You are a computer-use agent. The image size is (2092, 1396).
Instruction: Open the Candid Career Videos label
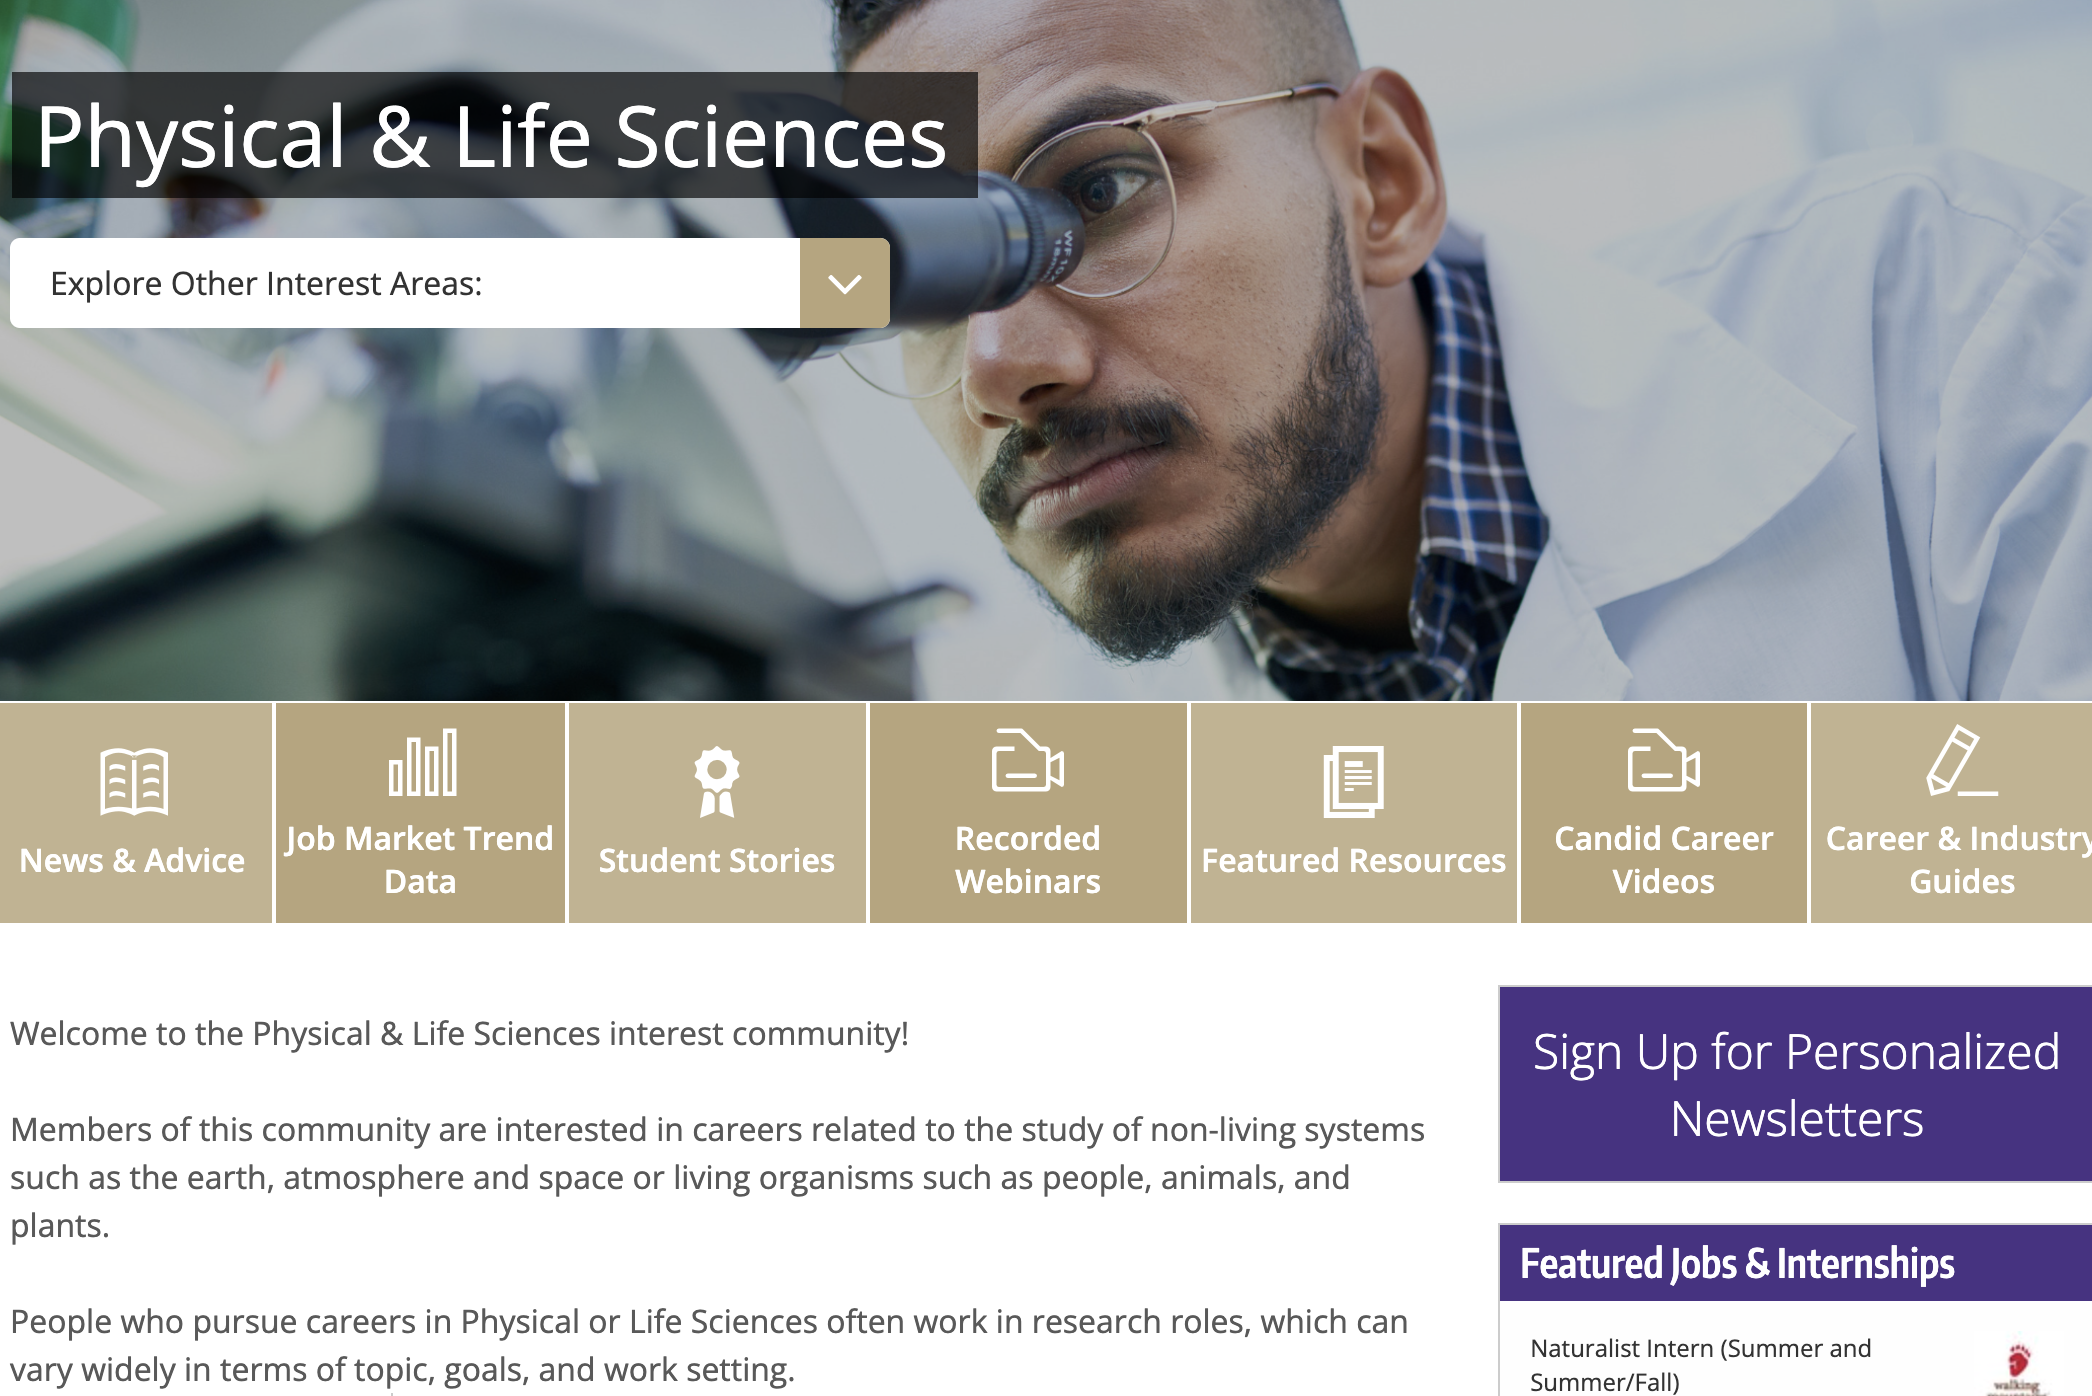(x=1663, y=859)
